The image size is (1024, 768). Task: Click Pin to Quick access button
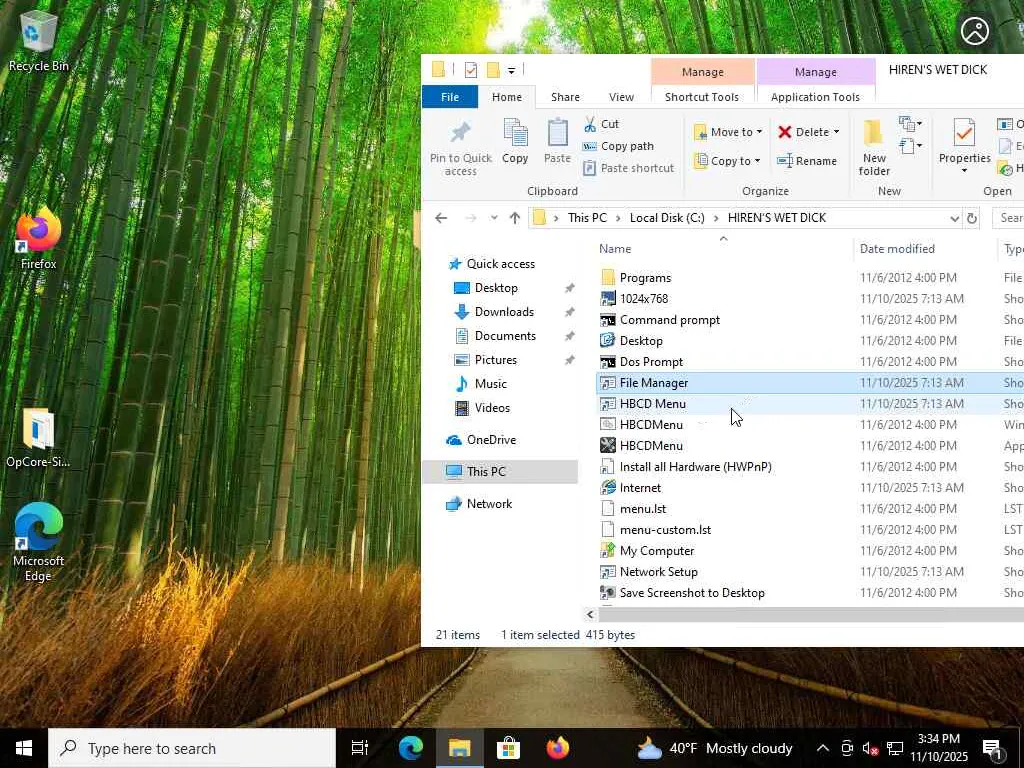(460, 149)
